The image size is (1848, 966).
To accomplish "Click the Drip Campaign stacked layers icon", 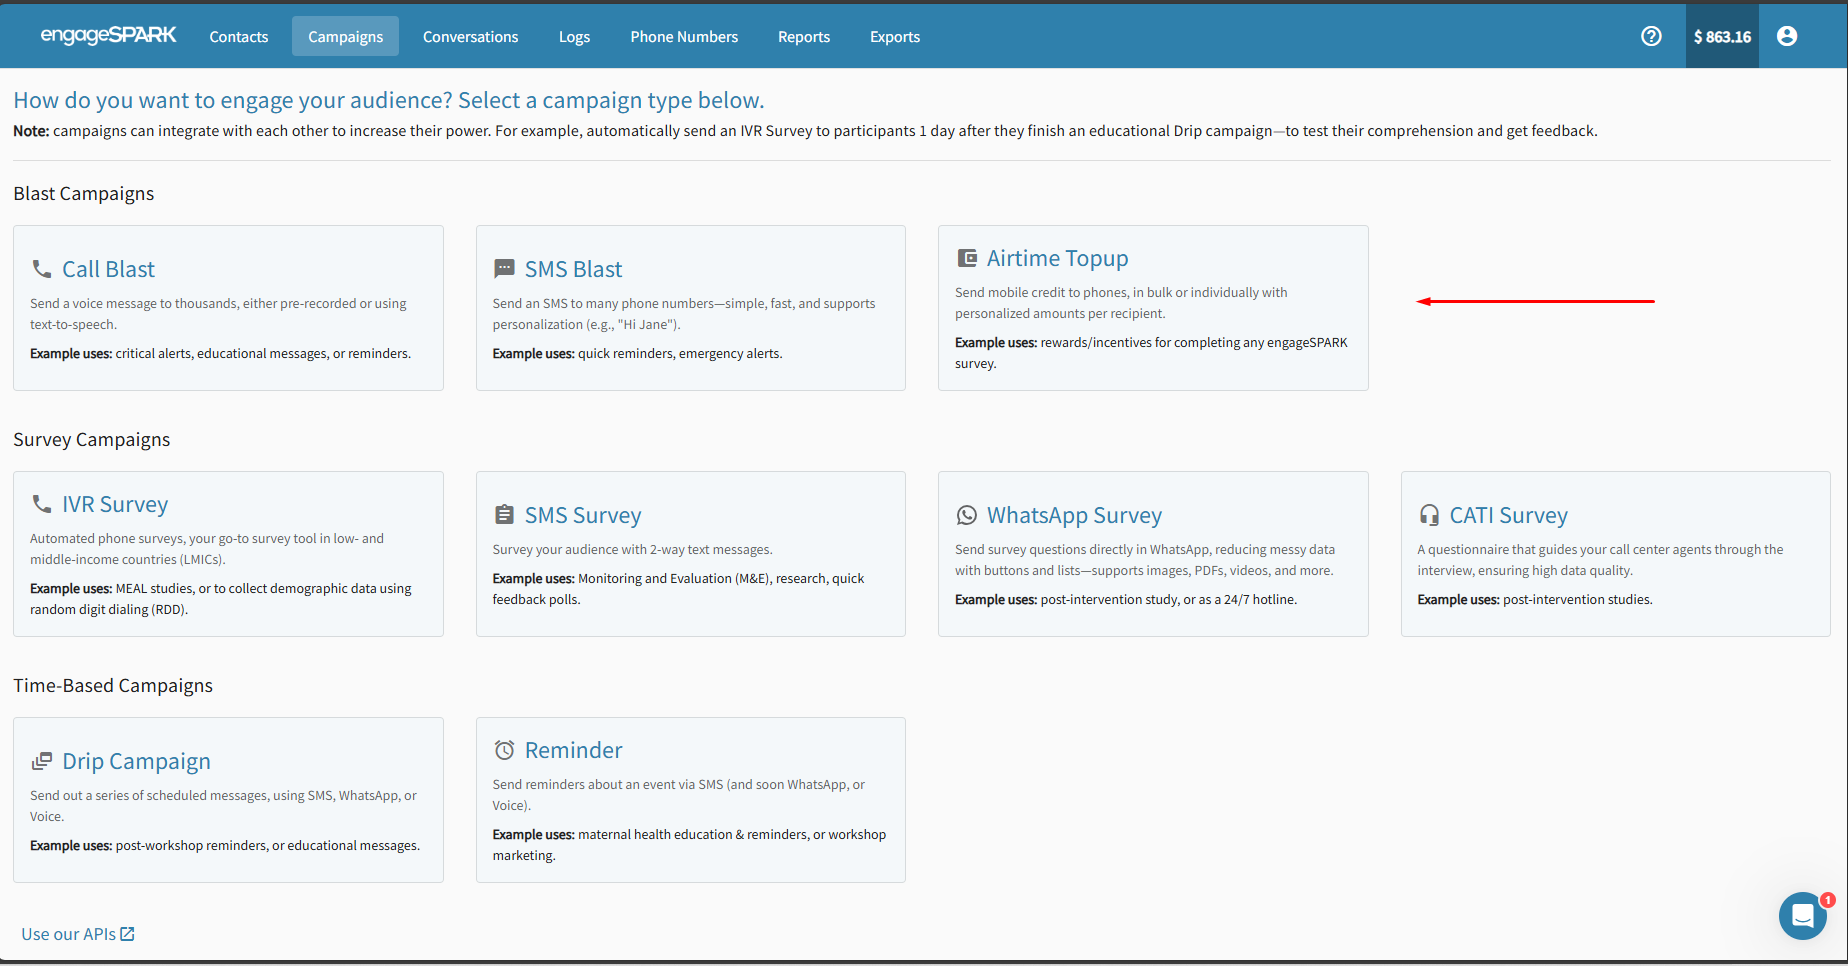I will click(x=42, y=761).
